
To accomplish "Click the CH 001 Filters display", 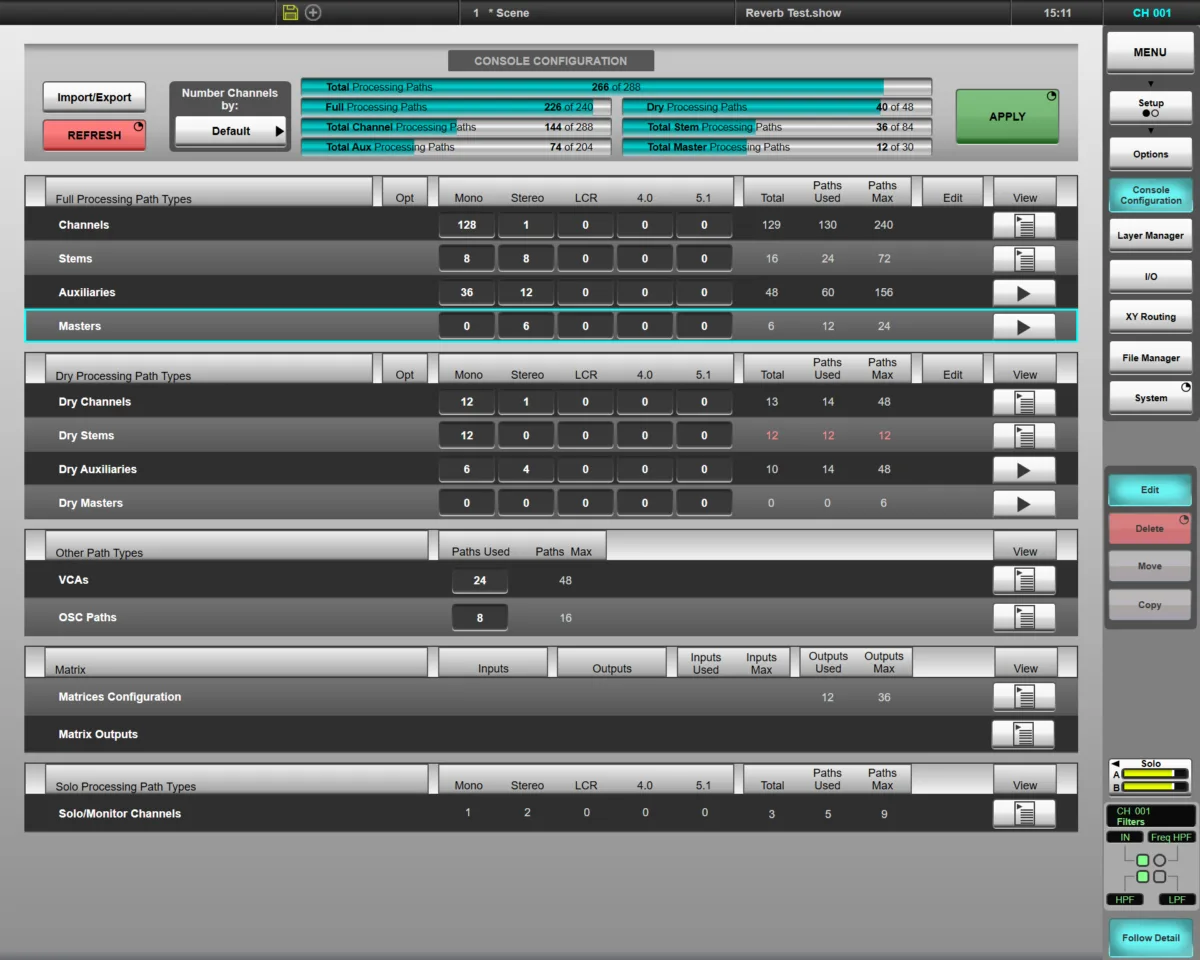I will (1151, 816).
